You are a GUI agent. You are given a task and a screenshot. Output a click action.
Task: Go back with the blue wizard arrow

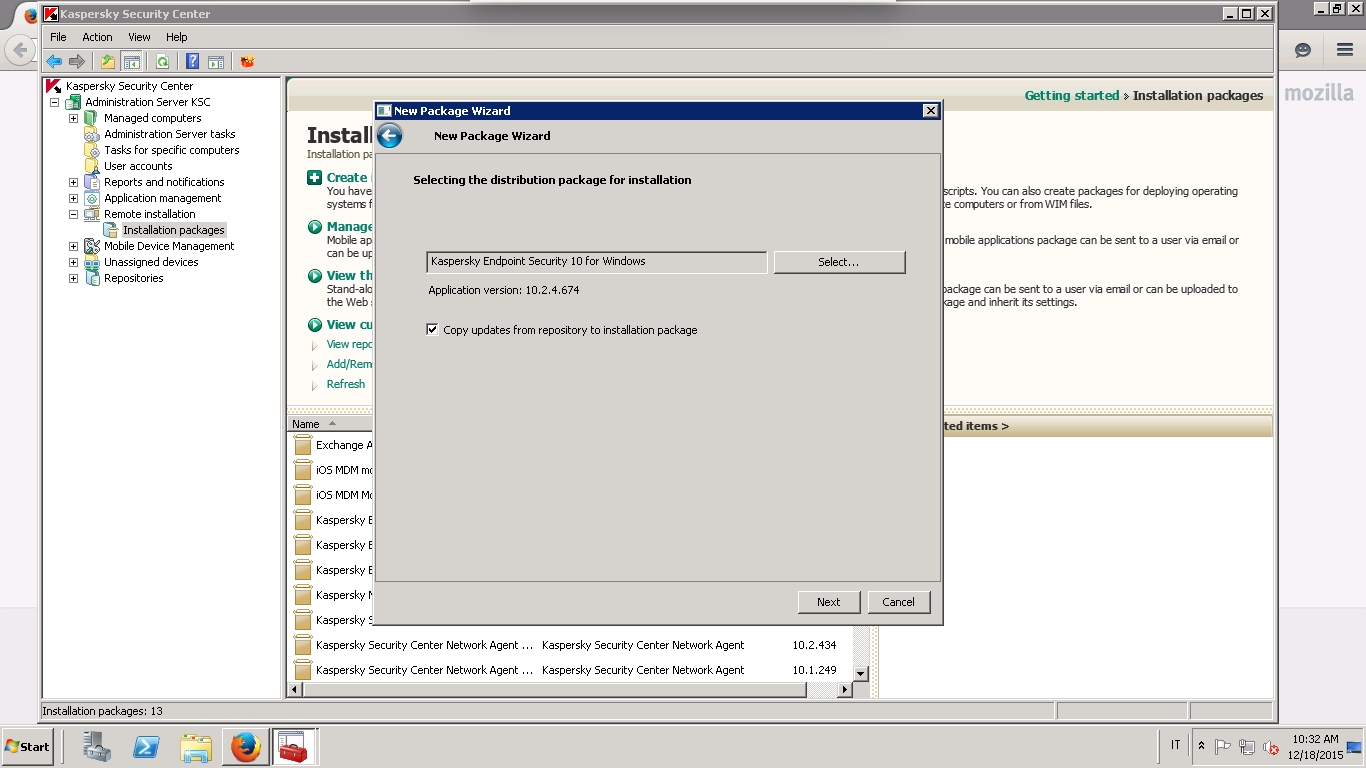[390, 136]
